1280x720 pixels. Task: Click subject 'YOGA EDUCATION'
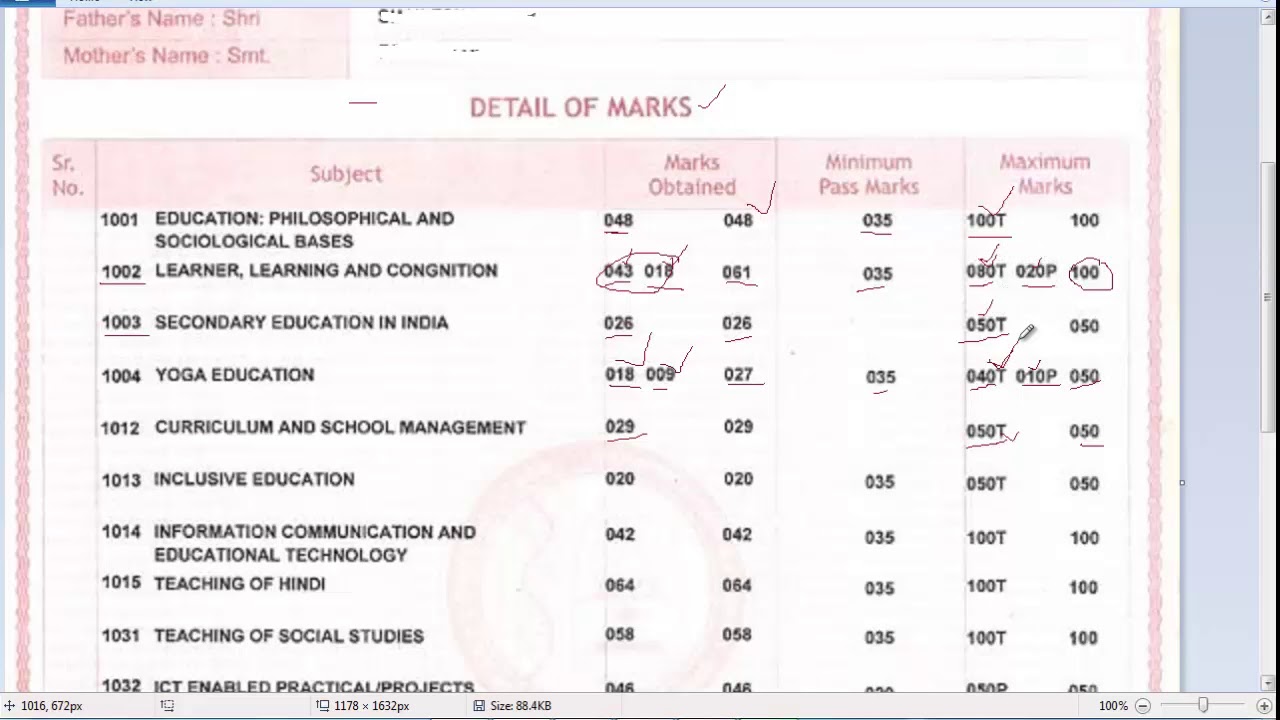pos(234,375)
